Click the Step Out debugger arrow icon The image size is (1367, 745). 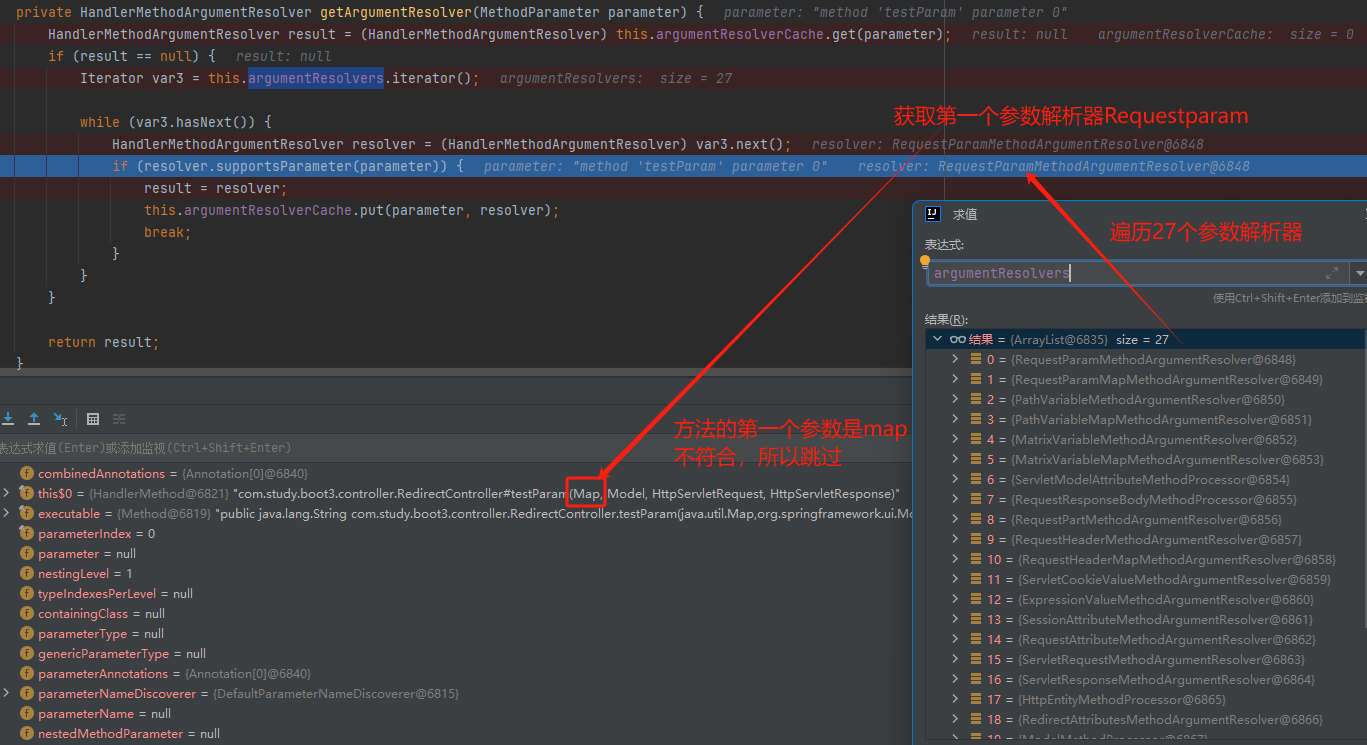pos(34,419)
